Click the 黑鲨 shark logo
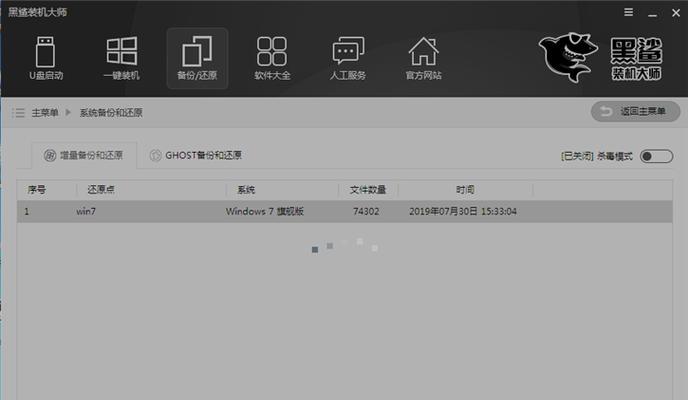This screenshot has width=688, height=400. coord(568,57)
